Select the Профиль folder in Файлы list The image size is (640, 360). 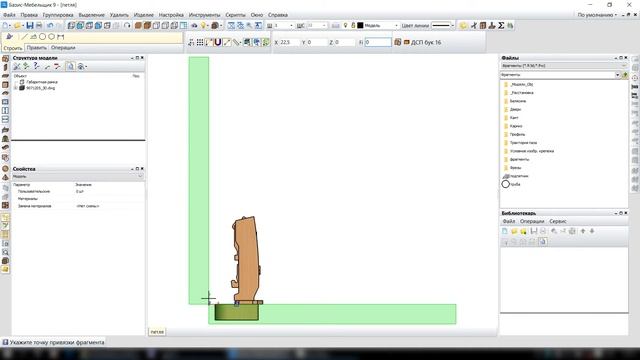point(517,134)
